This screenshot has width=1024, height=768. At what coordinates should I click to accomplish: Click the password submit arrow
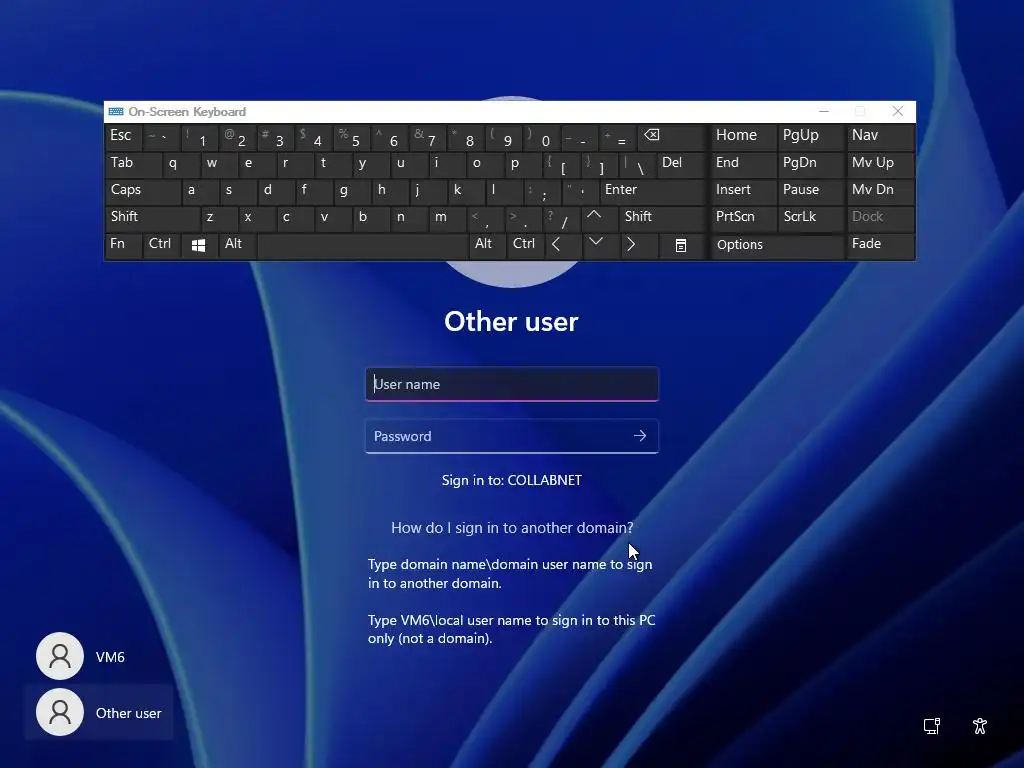click(x=640, y=436)
